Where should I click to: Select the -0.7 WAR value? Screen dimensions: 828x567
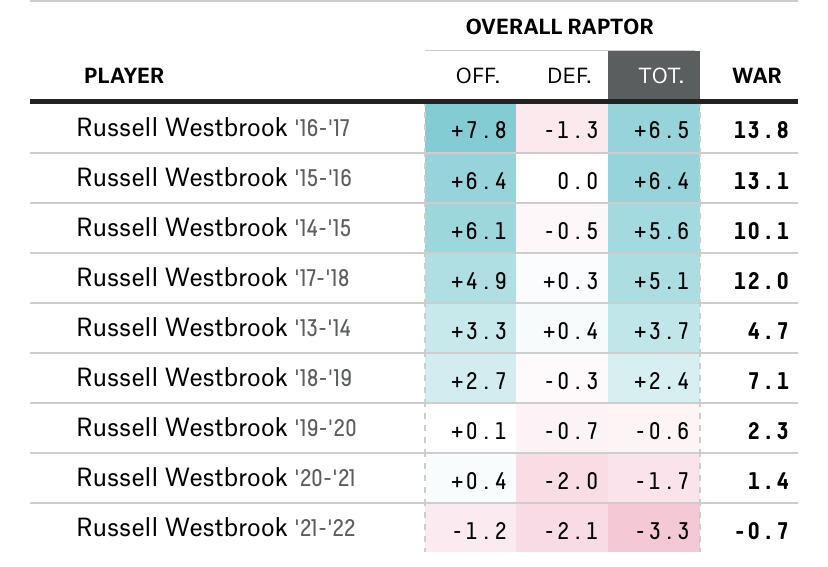[761, 530]
